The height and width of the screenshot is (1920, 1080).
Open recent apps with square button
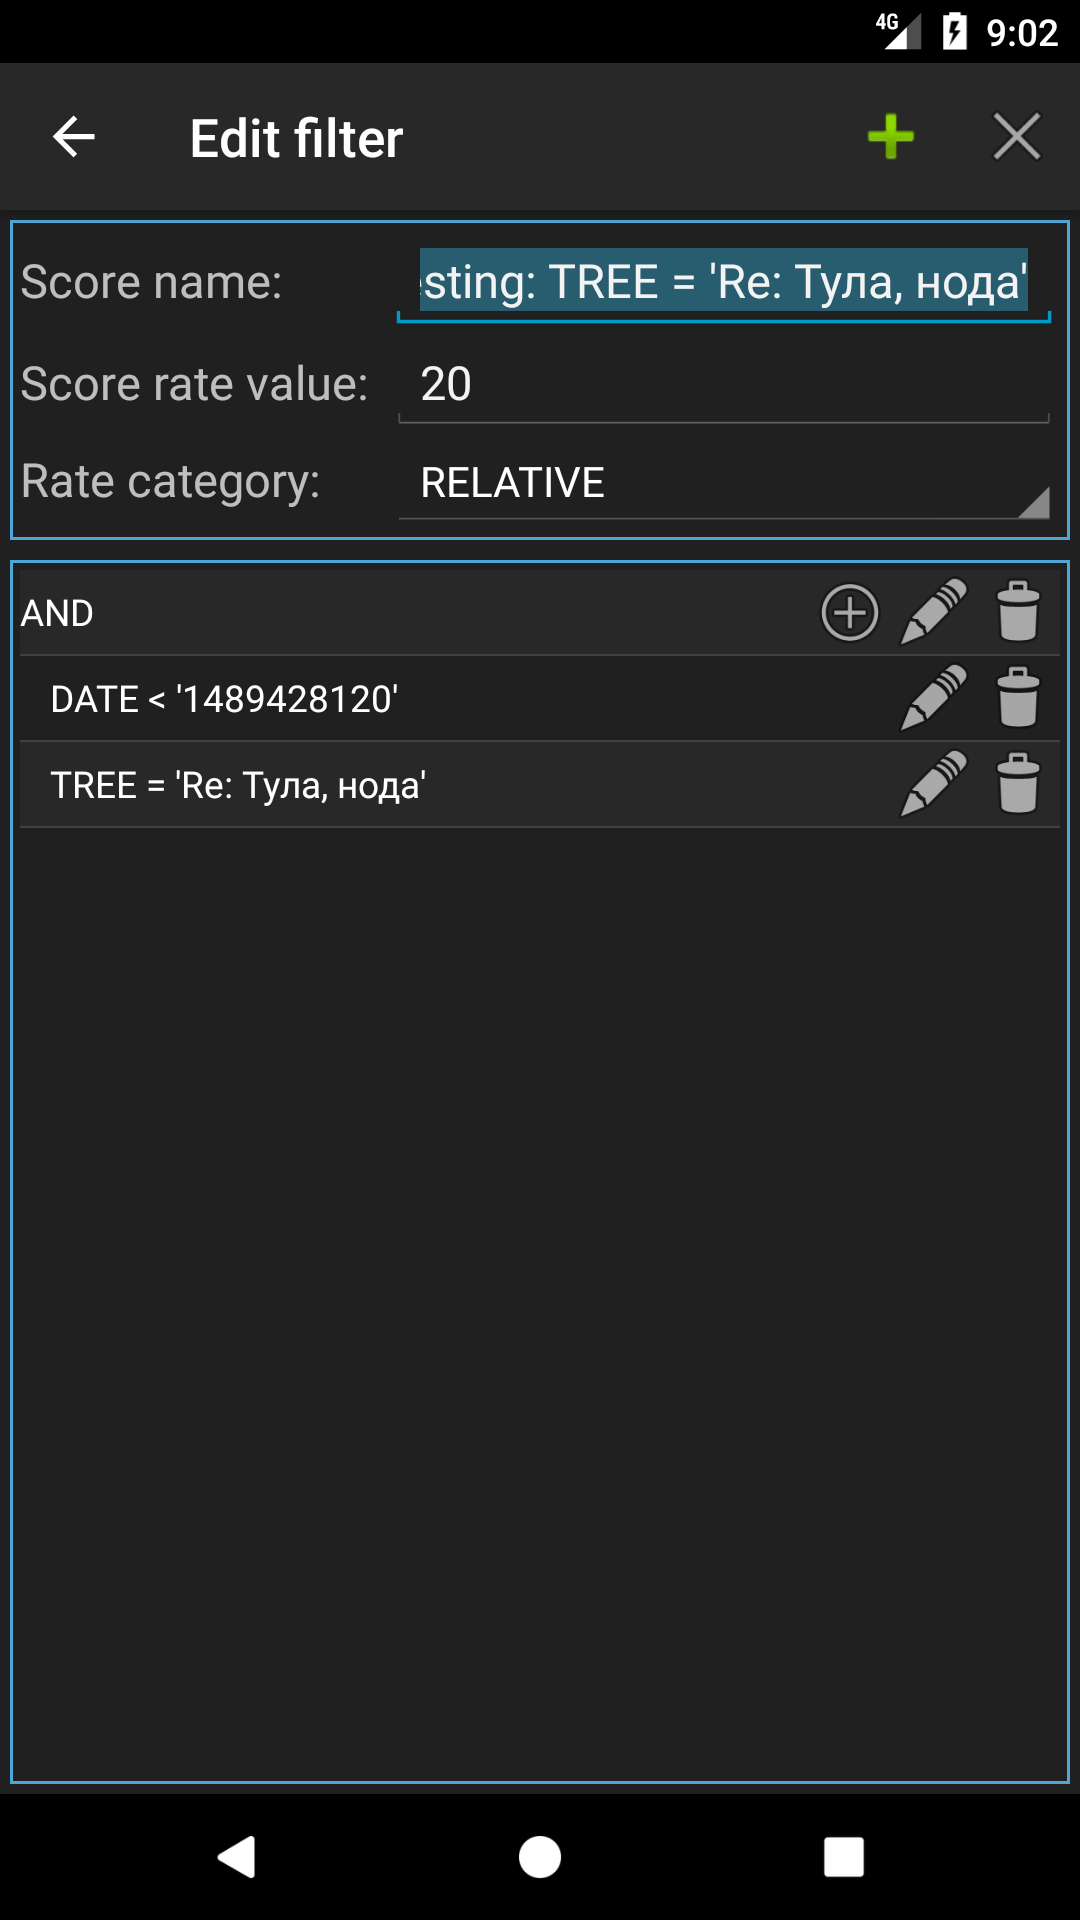(844, 1857)
